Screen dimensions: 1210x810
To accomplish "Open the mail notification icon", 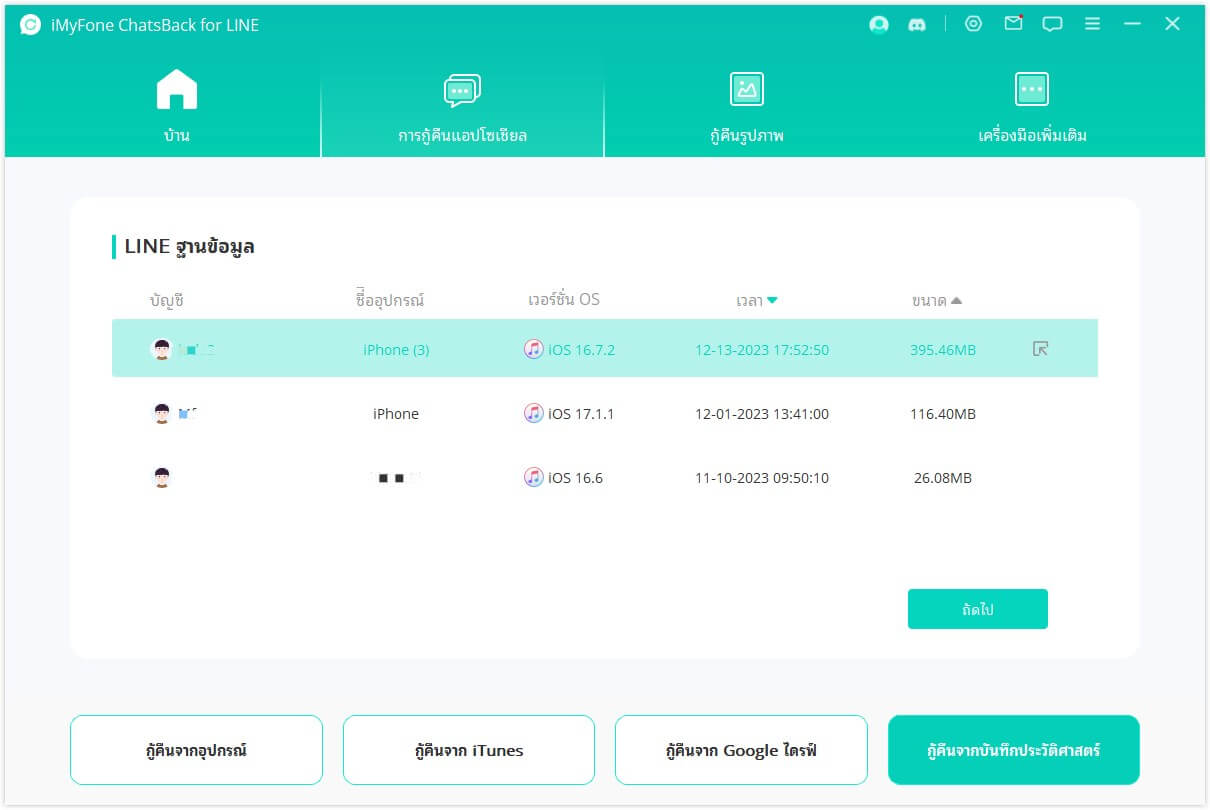I will pos(1014,23).
